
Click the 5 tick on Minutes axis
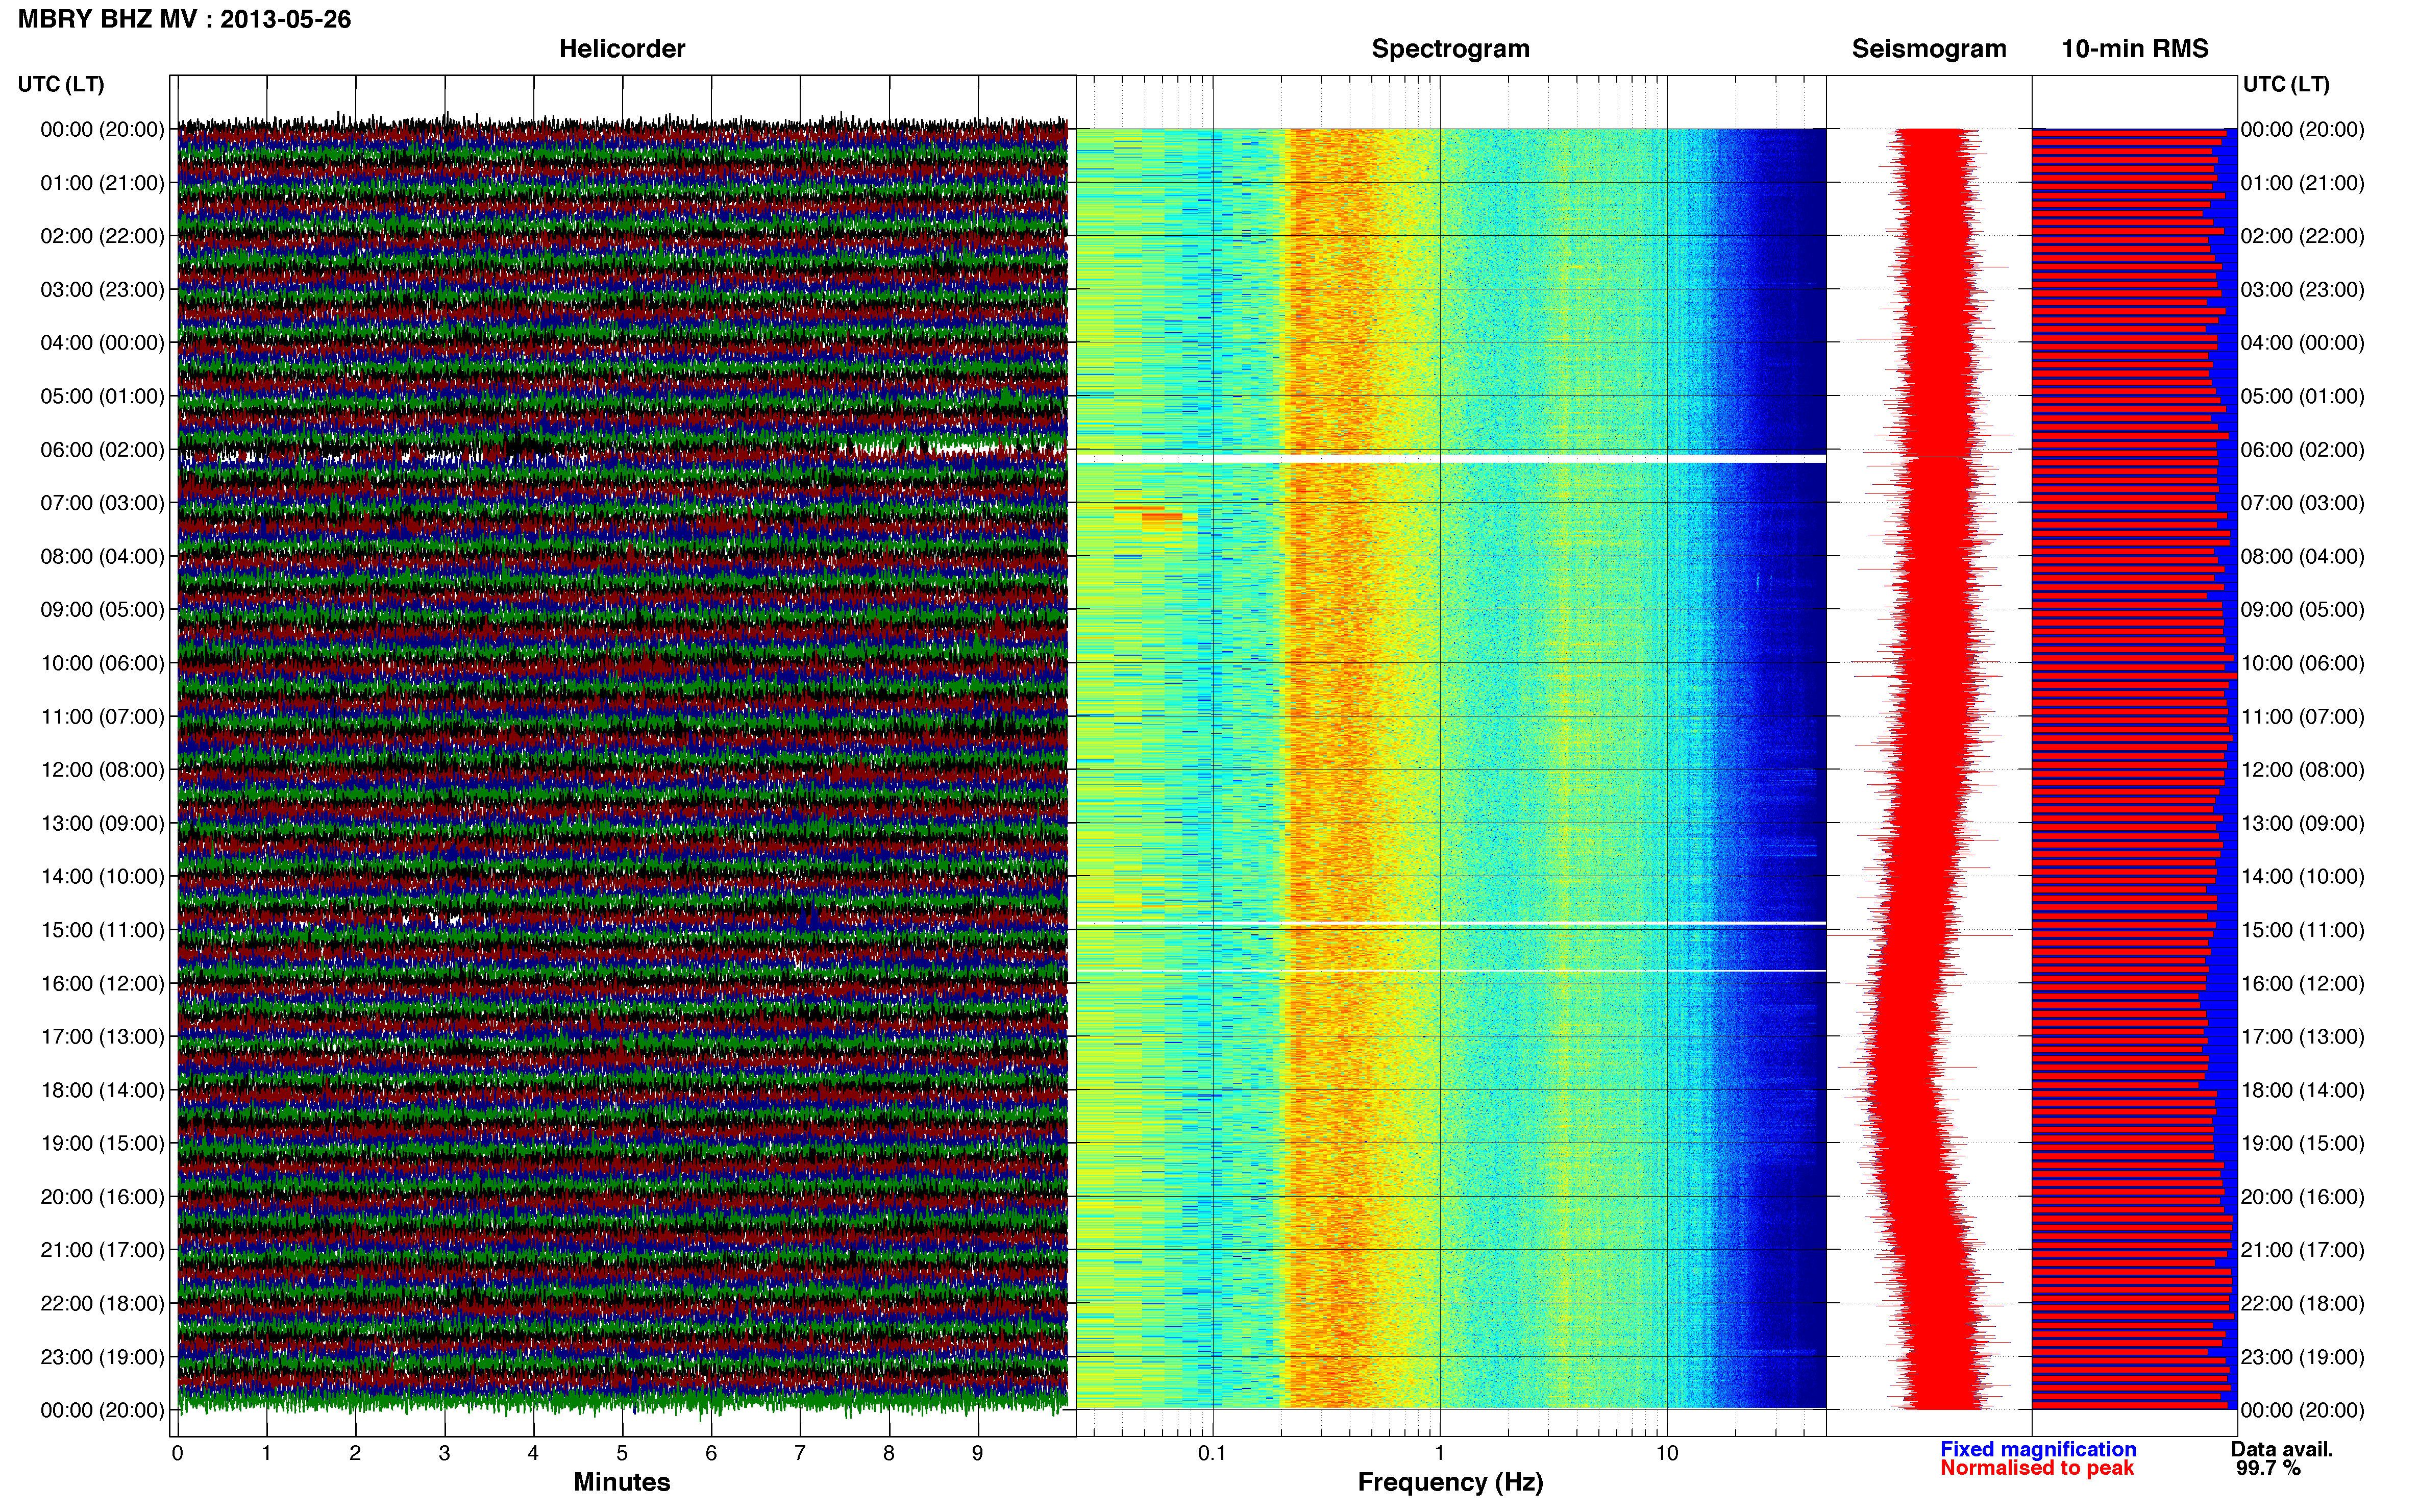622,1454
